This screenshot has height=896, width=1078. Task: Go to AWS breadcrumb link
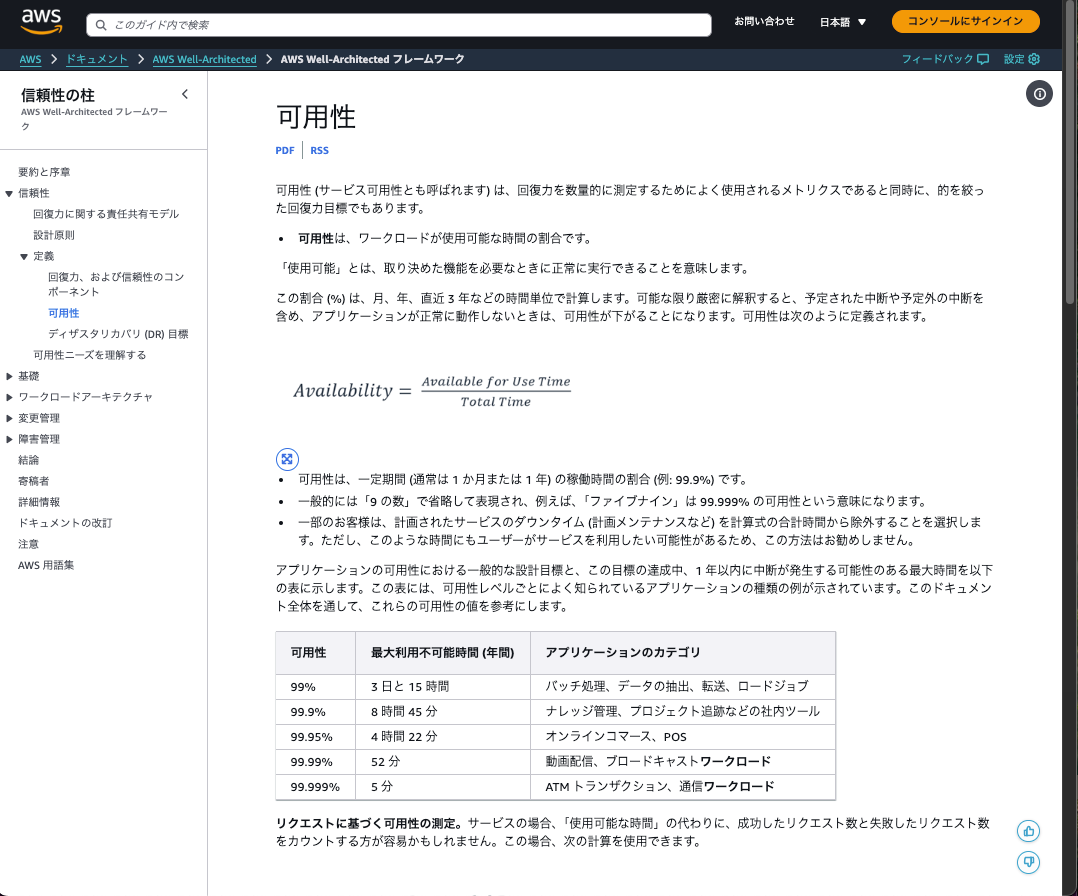point(30,59)
